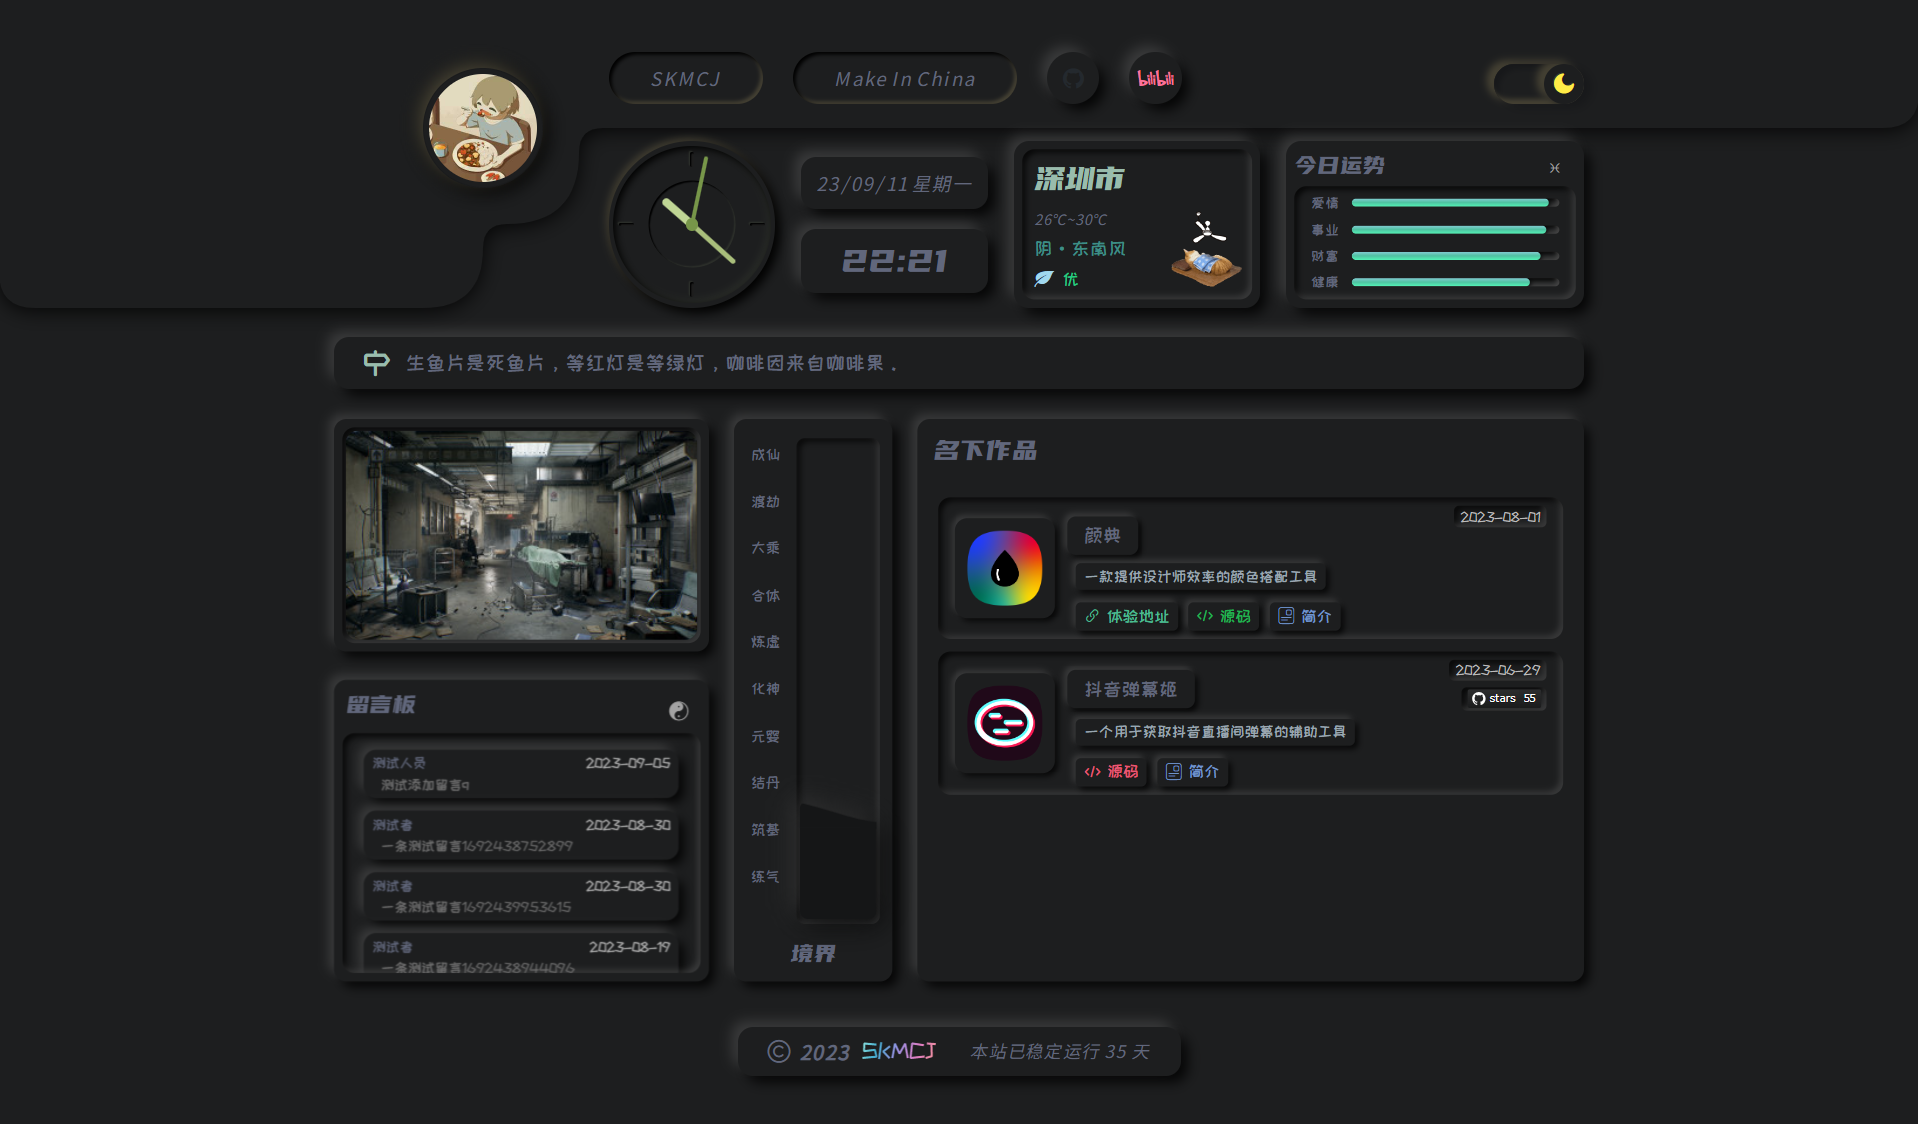Toggle the dark mode moon switch
The height and width of the screenshot is (1124, 1918).
[1537, 83]
